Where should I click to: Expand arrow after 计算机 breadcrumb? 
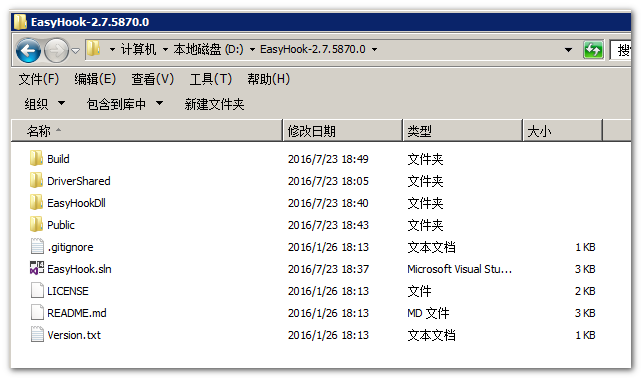[165, 49]
